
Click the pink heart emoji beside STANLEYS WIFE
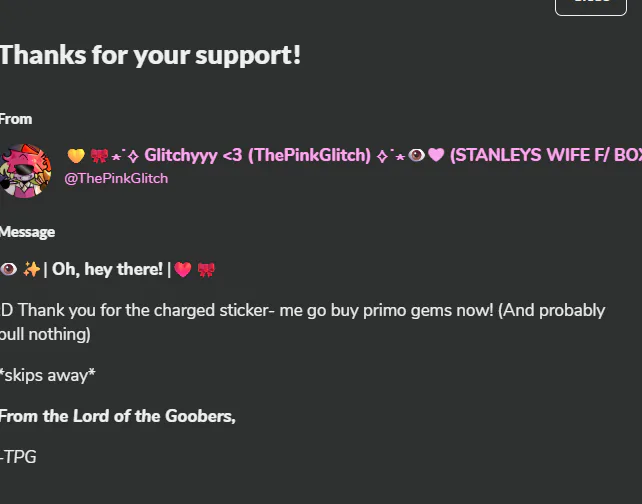[x=436, y=155]
